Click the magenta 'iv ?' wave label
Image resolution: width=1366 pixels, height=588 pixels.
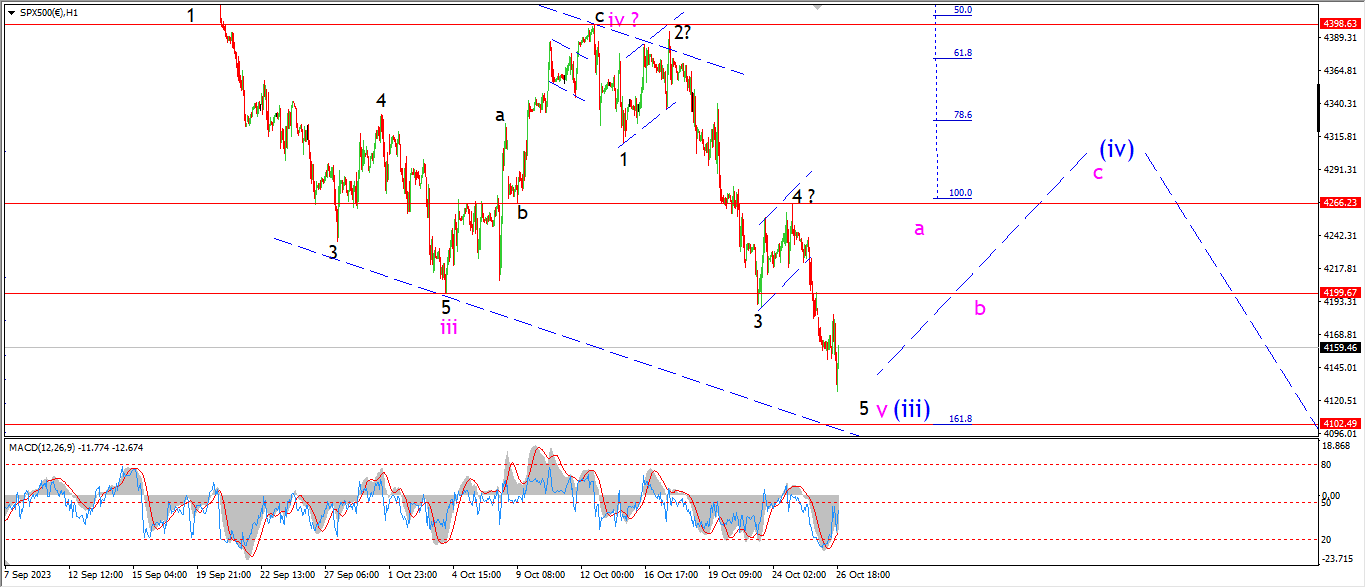(x=624, y=19)
